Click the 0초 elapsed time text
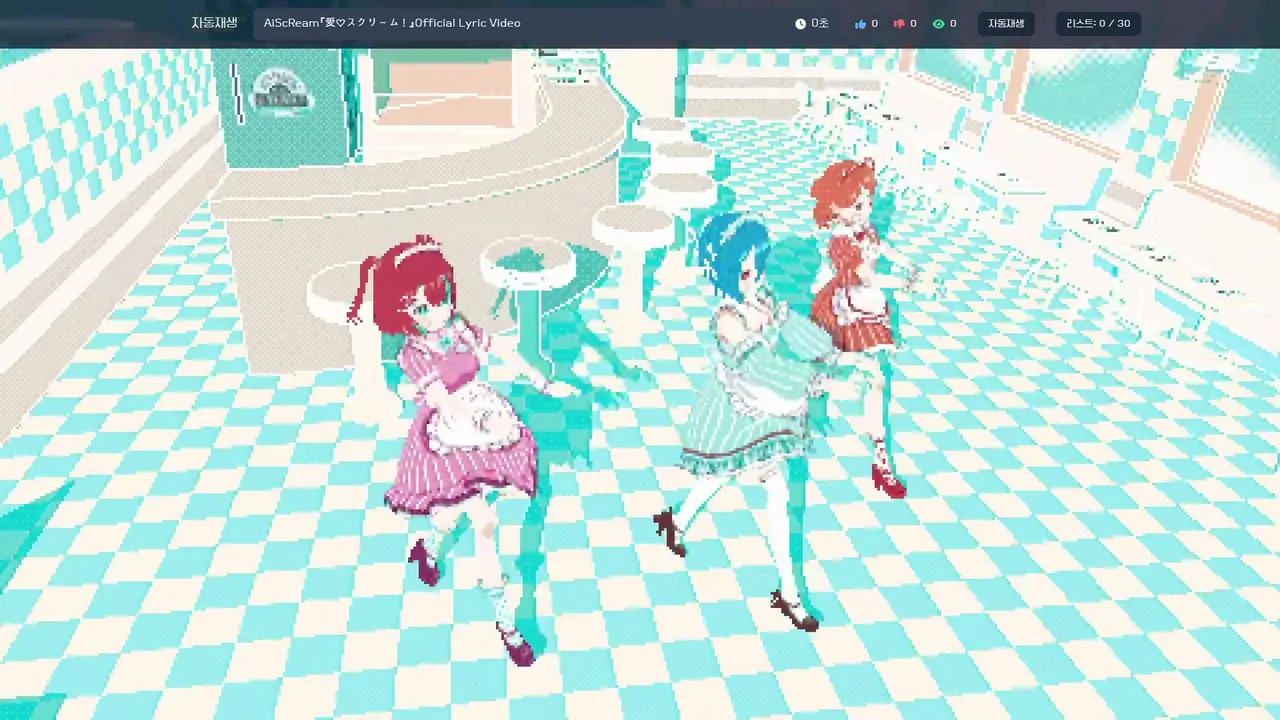The height and width of the screenshot is (720, 1280). 820,23
